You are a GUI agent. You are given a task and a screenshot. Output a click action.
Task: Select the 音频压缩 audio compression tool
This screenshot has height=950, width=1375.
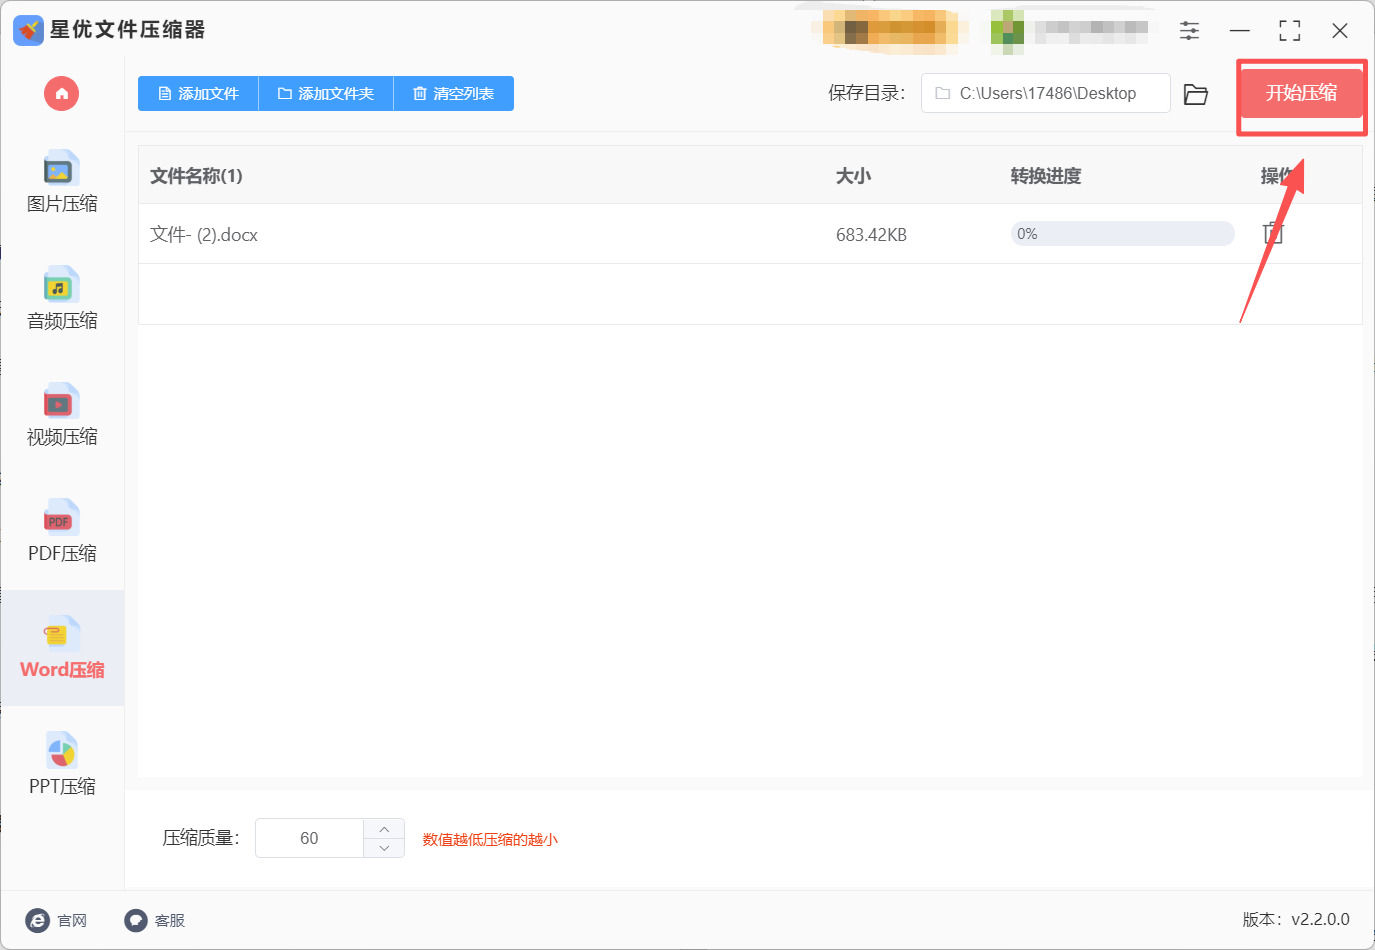60,299
